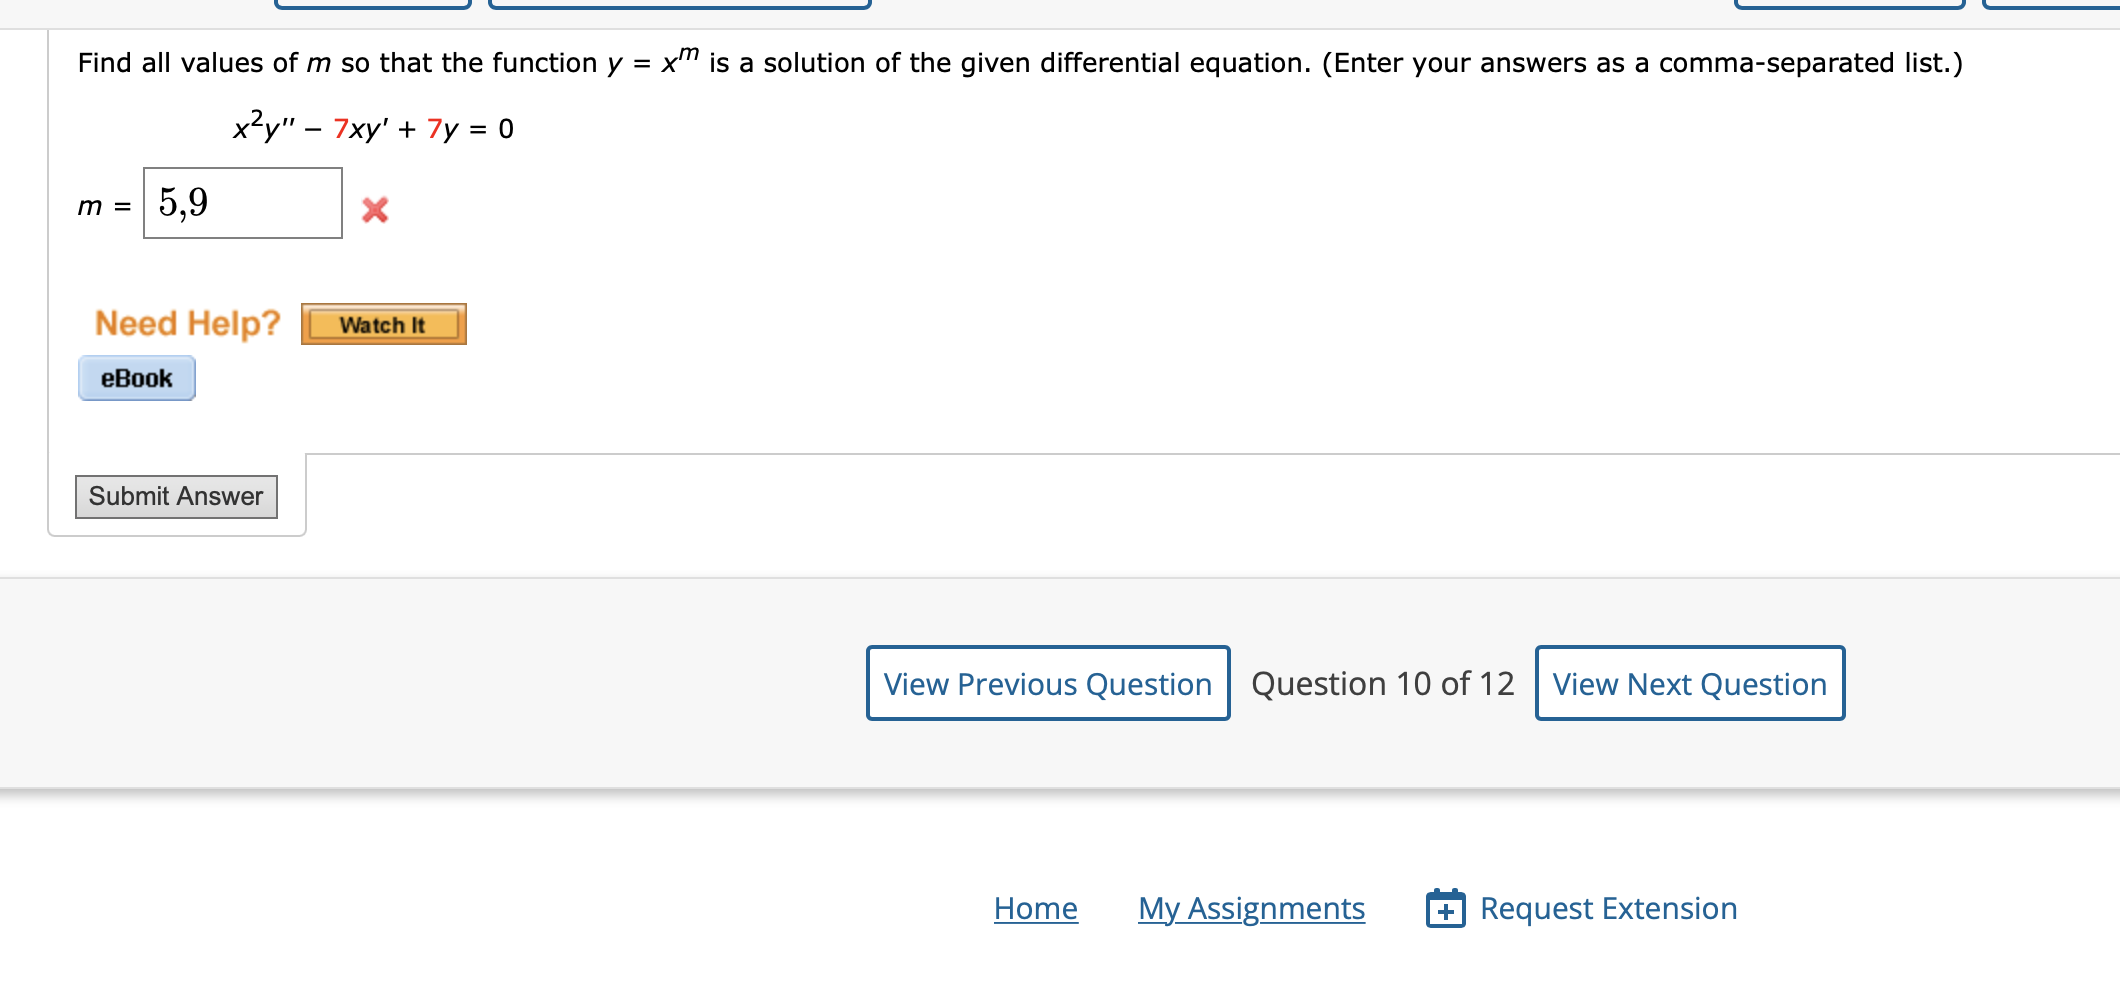Image resolution: width=2120 pixels, height=982 pixels.
Task: Open the eBook resource
Action: tap(136, 378)
